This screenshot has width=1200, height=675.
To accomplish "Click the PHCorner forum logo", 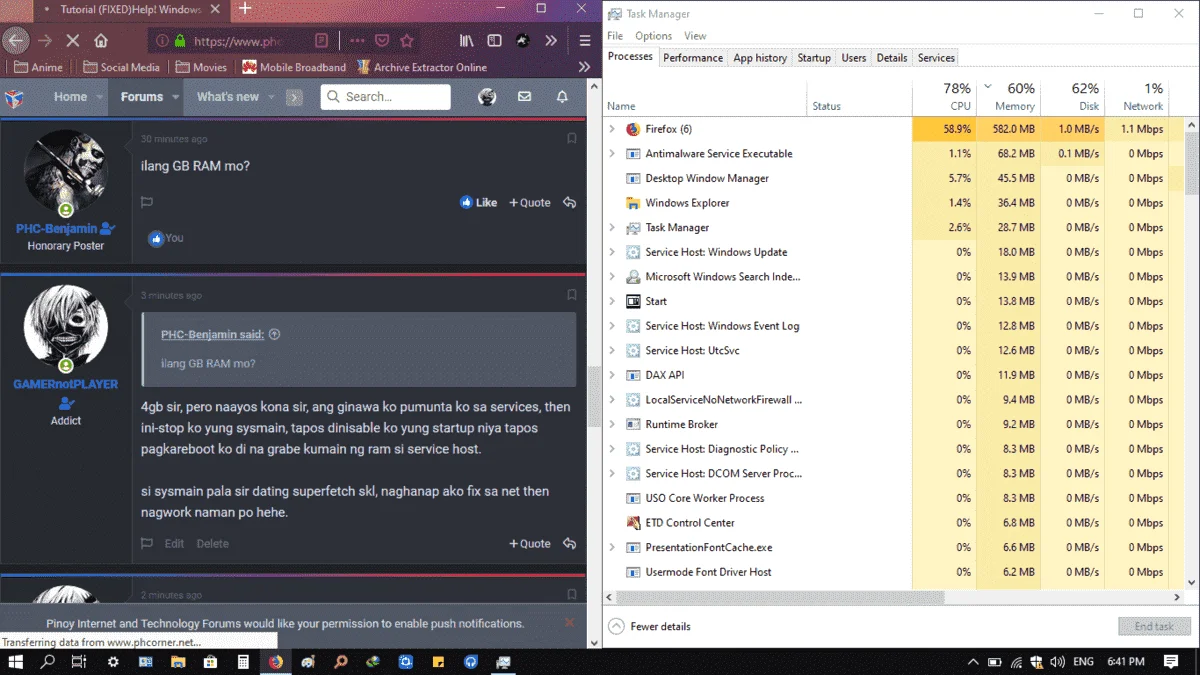I will pyautogui.click(x=14, y=98).
